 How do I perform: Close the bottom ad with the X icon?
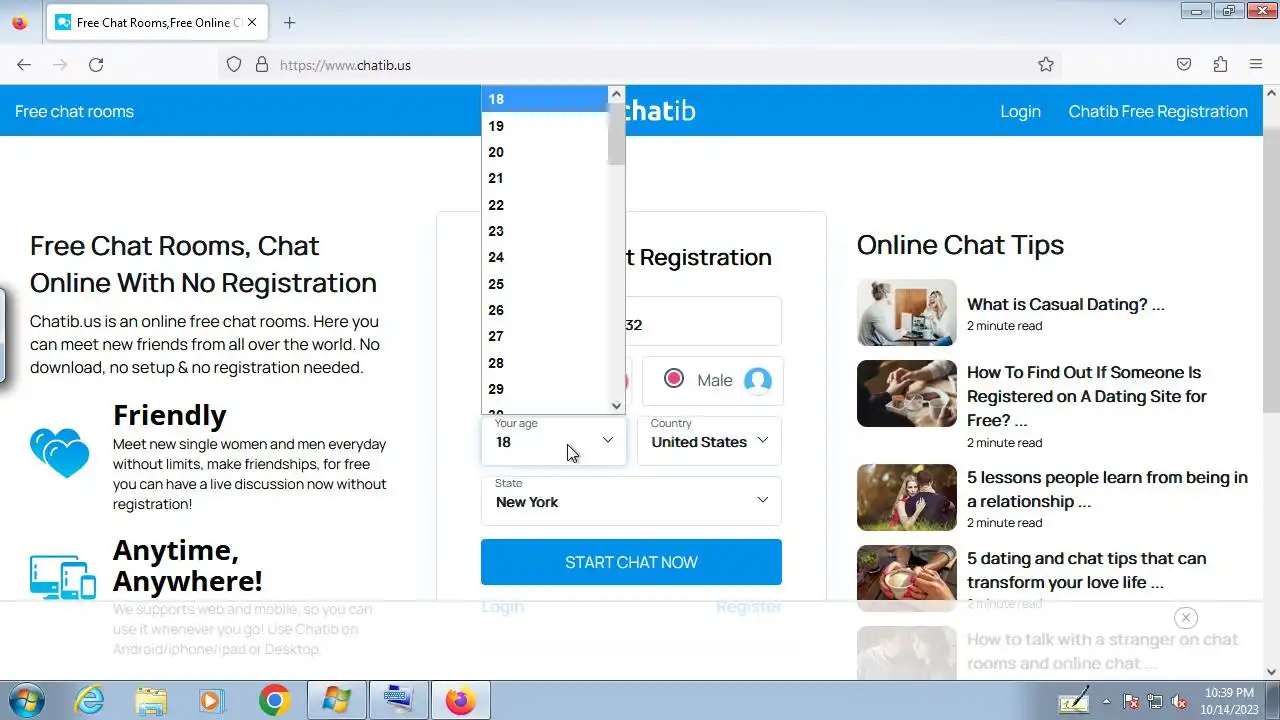1185,617
